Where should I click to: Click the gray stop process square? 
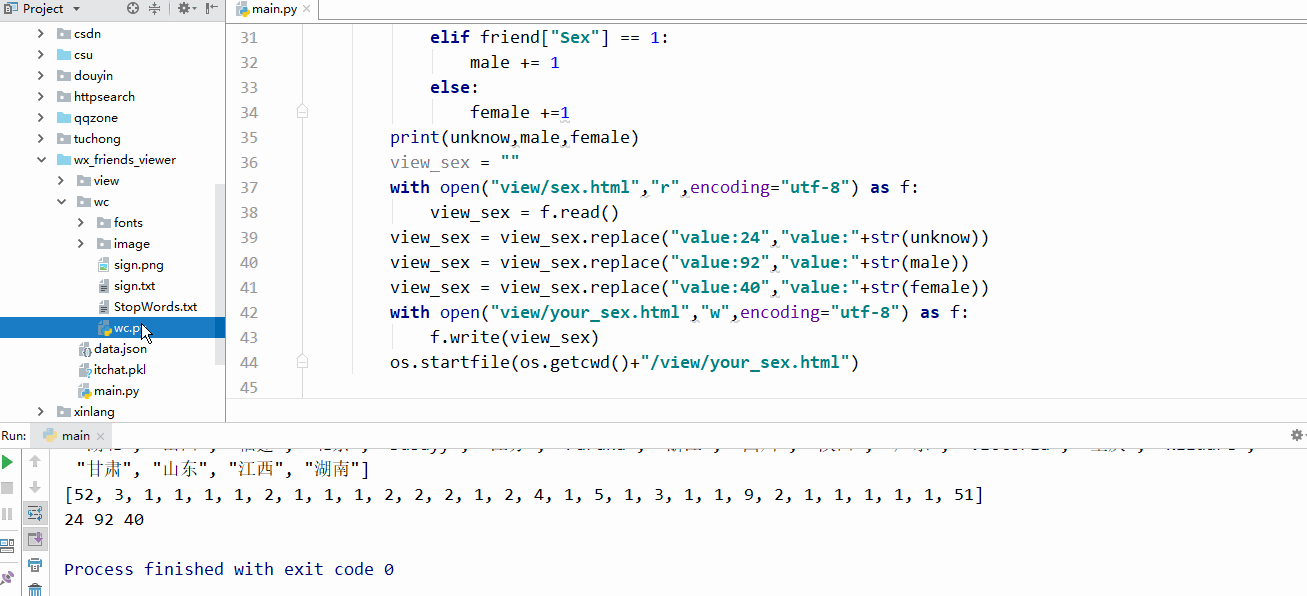8,488
